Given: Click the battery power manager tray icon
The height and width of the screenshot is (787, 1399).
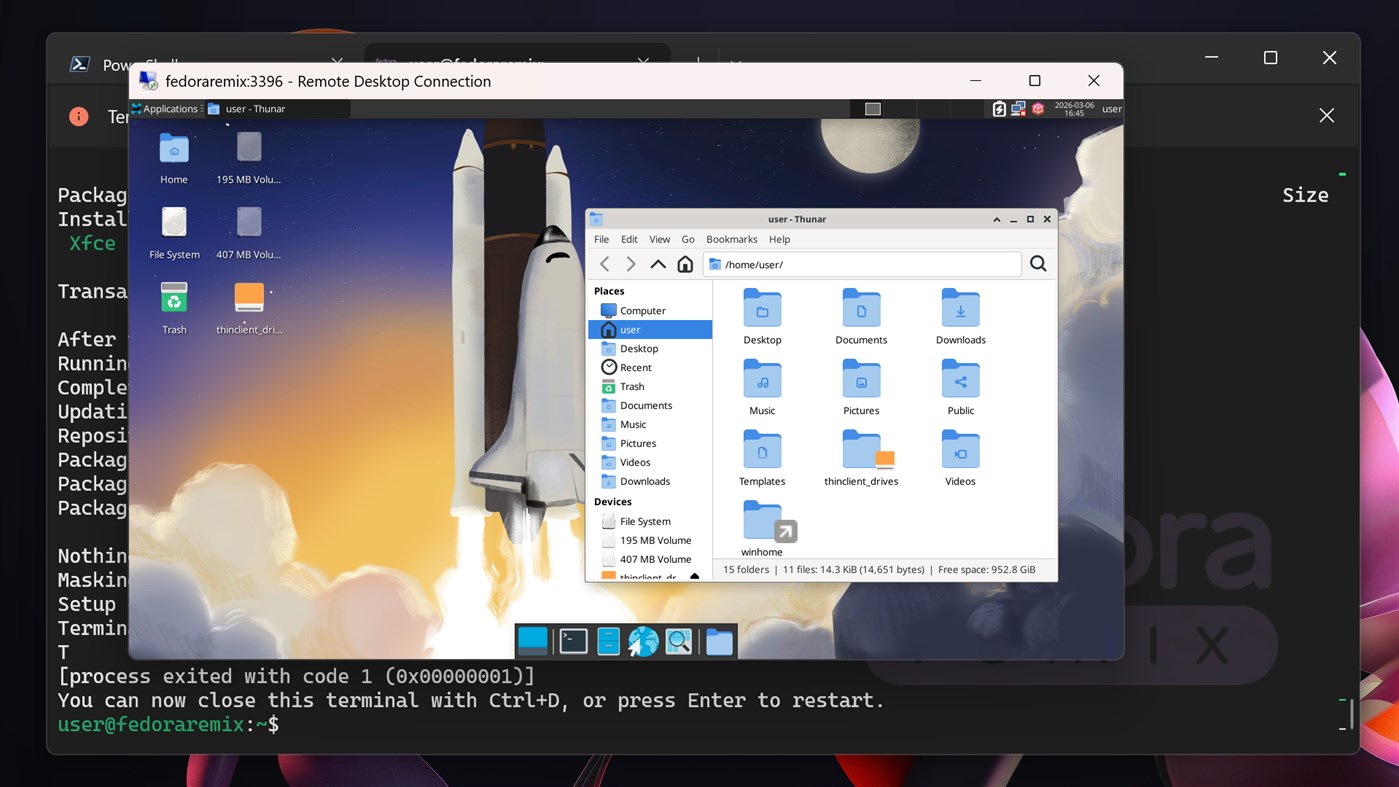Looking at the screenshot, I should click(999, 109).
